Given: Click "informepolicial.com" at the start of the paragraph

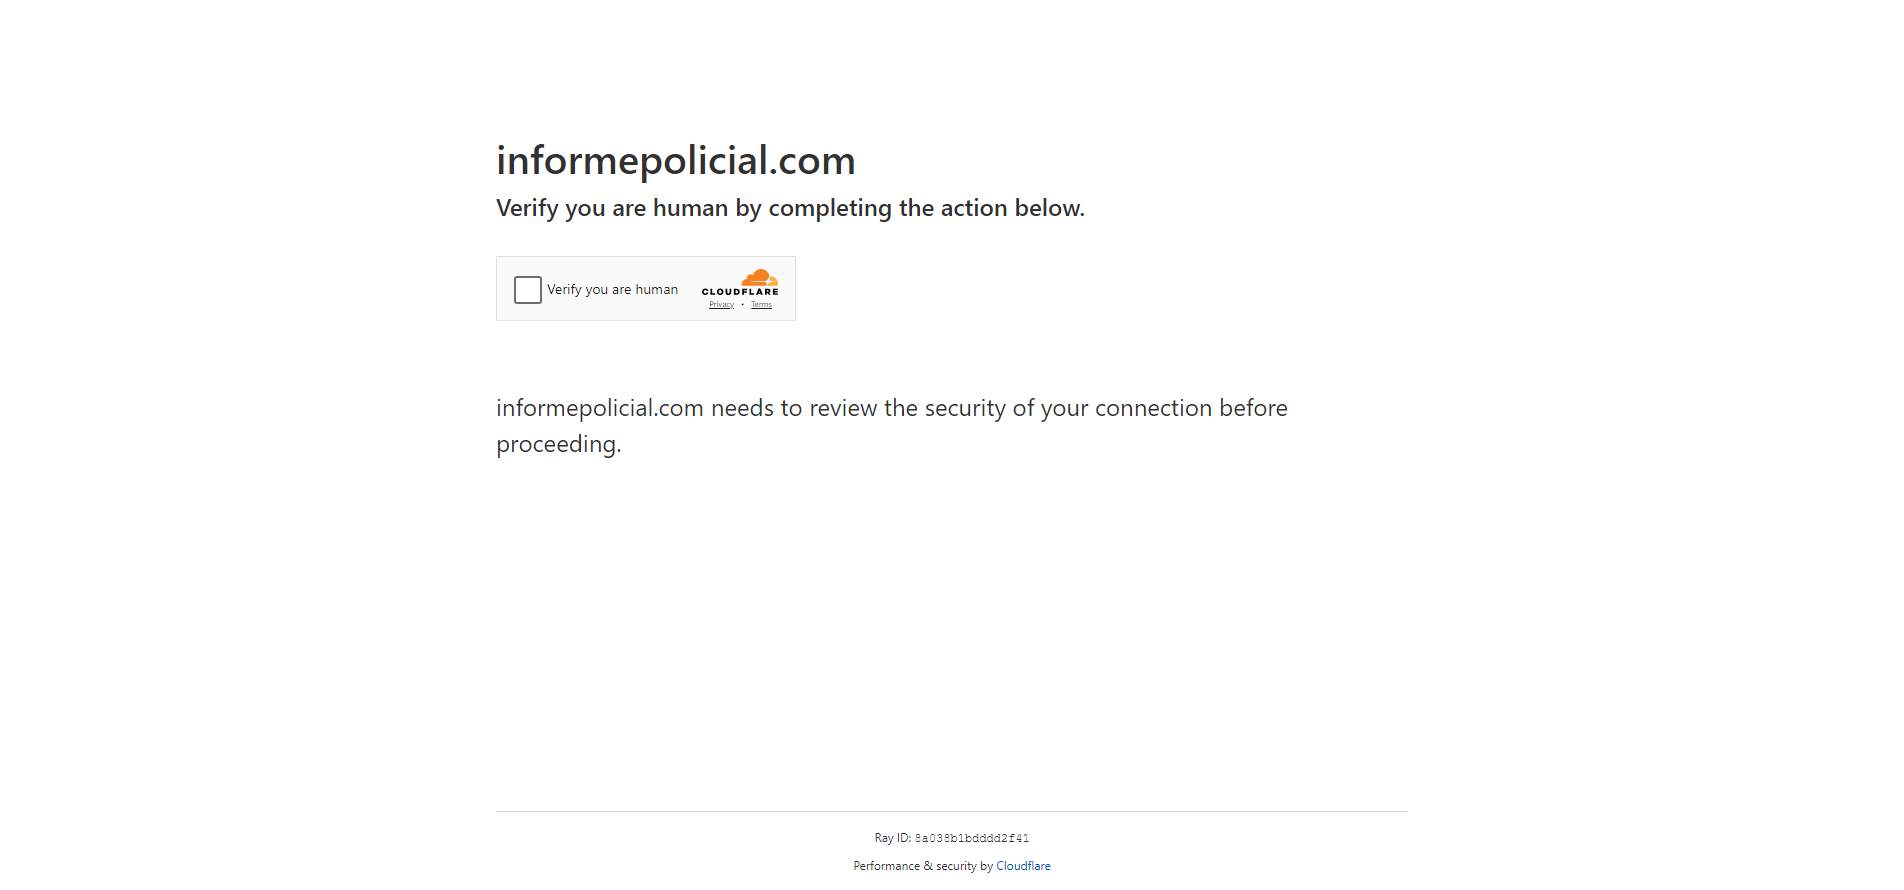Looking at the screenshot, I should [600, 409].
